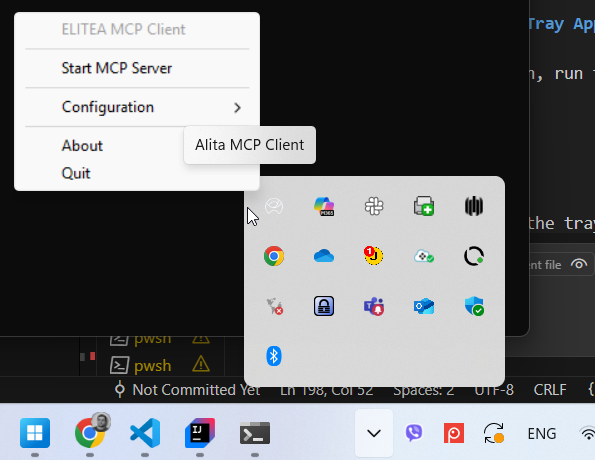Collapse the hidden icons tray chevron

(374, 433)
